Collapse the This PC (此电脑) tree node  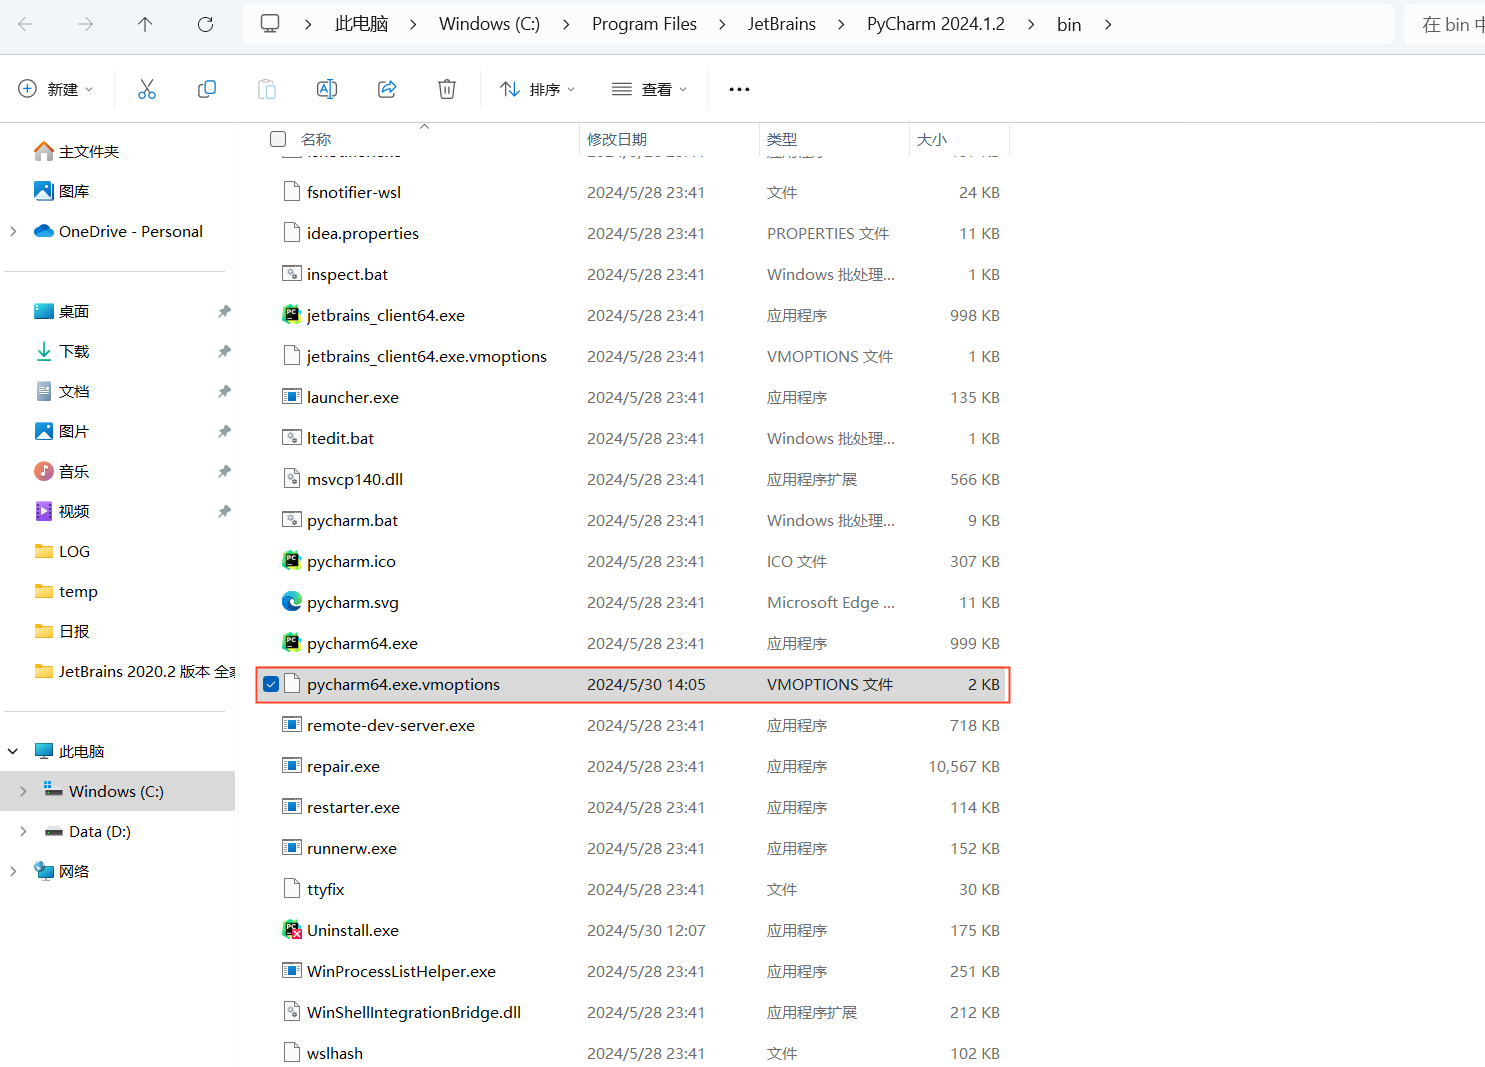(x=13, y=751)
